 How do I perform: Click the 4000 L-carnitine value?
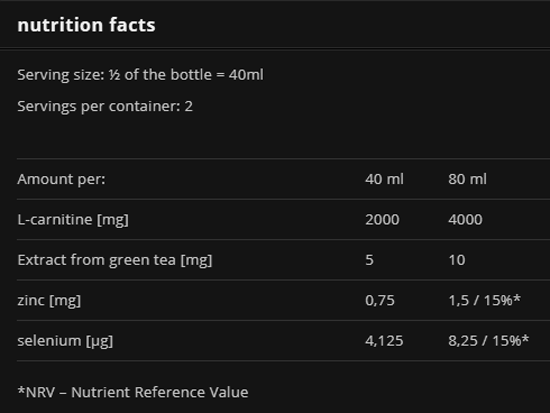pyautogui.click(x=465, y=220)
